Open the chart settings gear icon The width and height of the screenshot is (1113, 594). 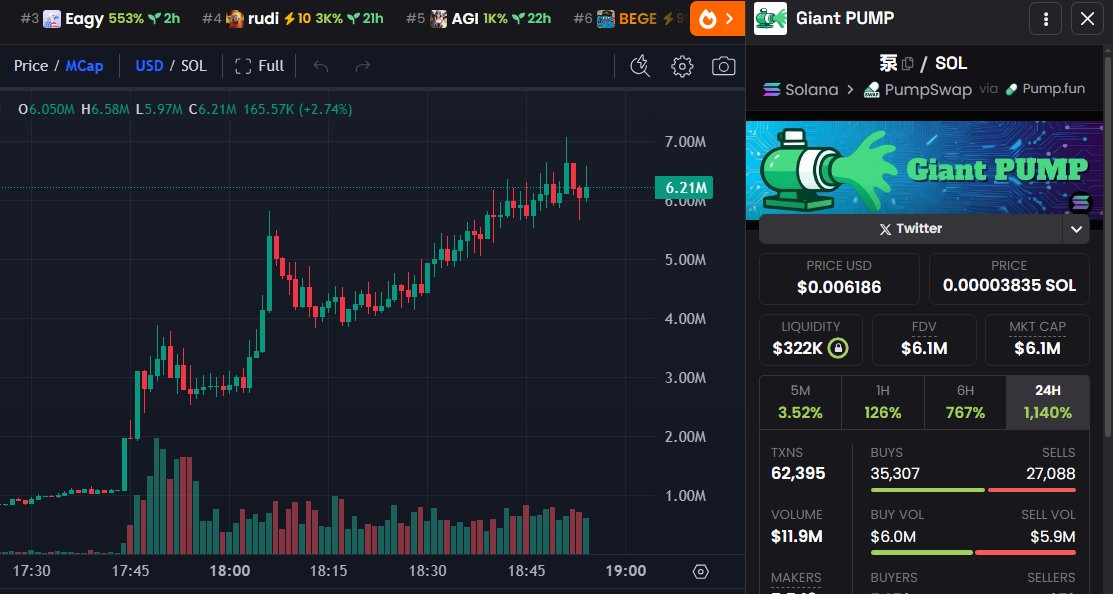[x=682, y=67]
